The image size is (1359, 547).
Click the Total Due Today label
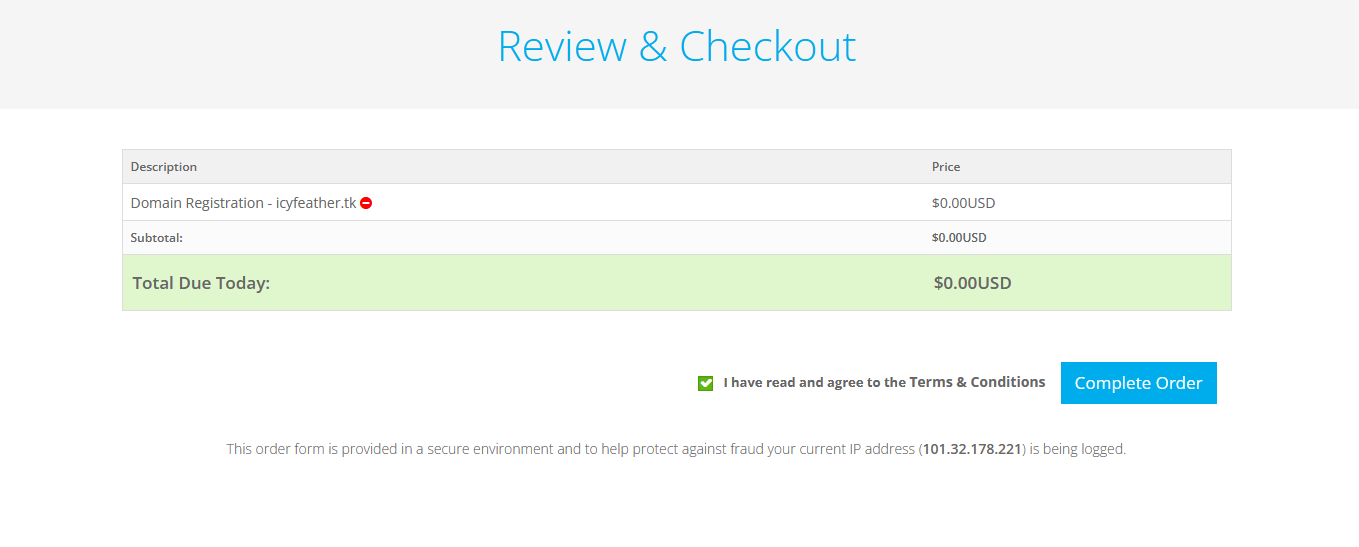[201, 283]
